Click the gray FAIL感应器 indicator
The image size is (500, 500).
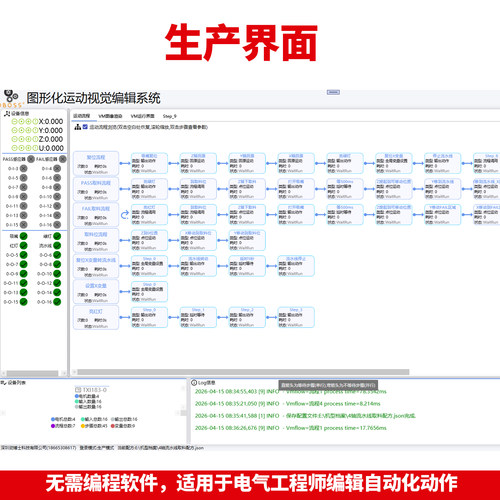click(x=62, y=159)
